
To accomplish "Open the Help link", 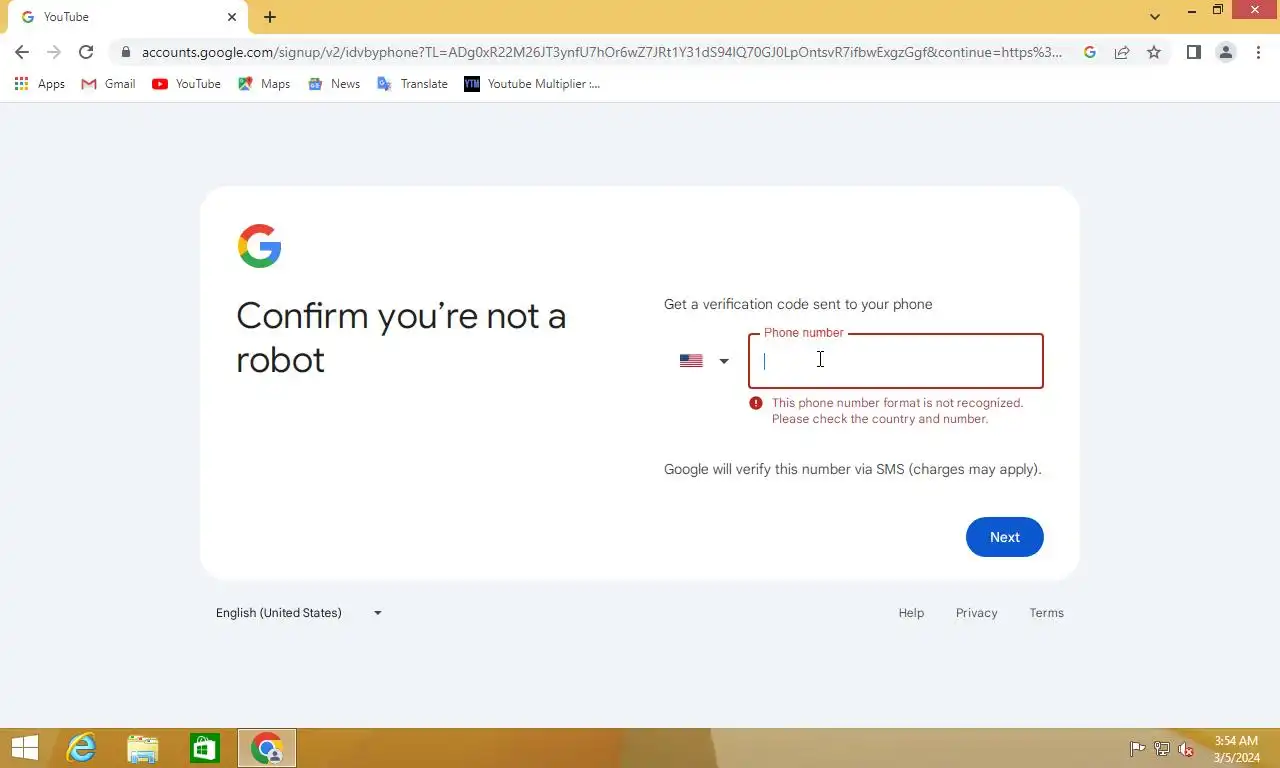I will pos(911,613).
